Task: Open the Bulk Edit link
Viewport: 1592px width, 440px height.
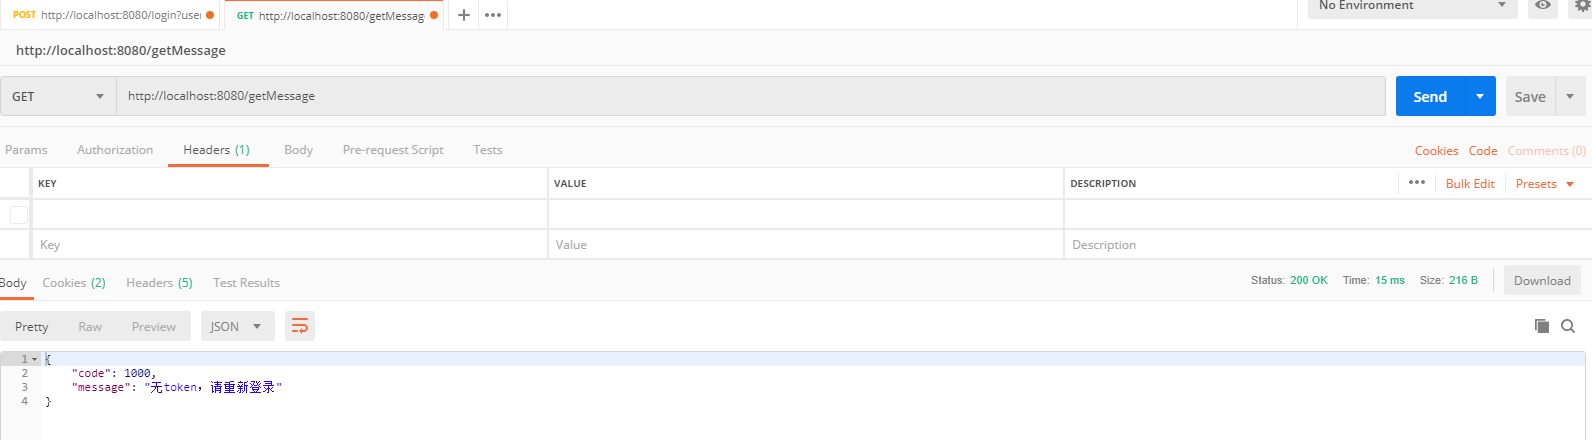Action: [x=1470, y=184]
